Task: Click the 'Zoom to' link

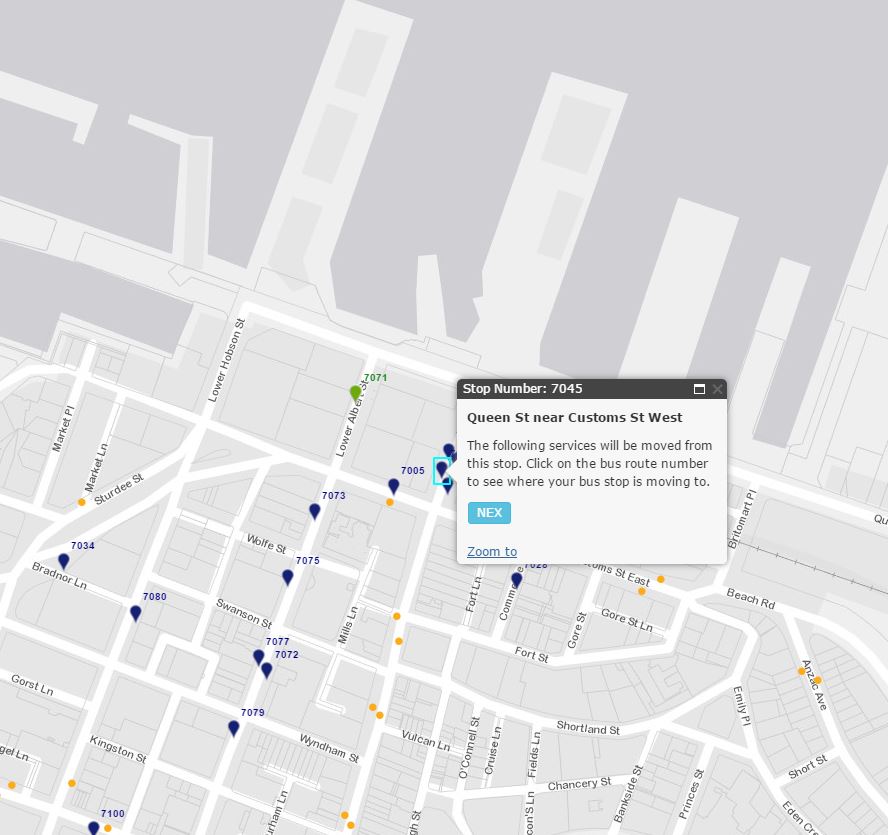Action: pyautogui.click(x=491, y=551)
